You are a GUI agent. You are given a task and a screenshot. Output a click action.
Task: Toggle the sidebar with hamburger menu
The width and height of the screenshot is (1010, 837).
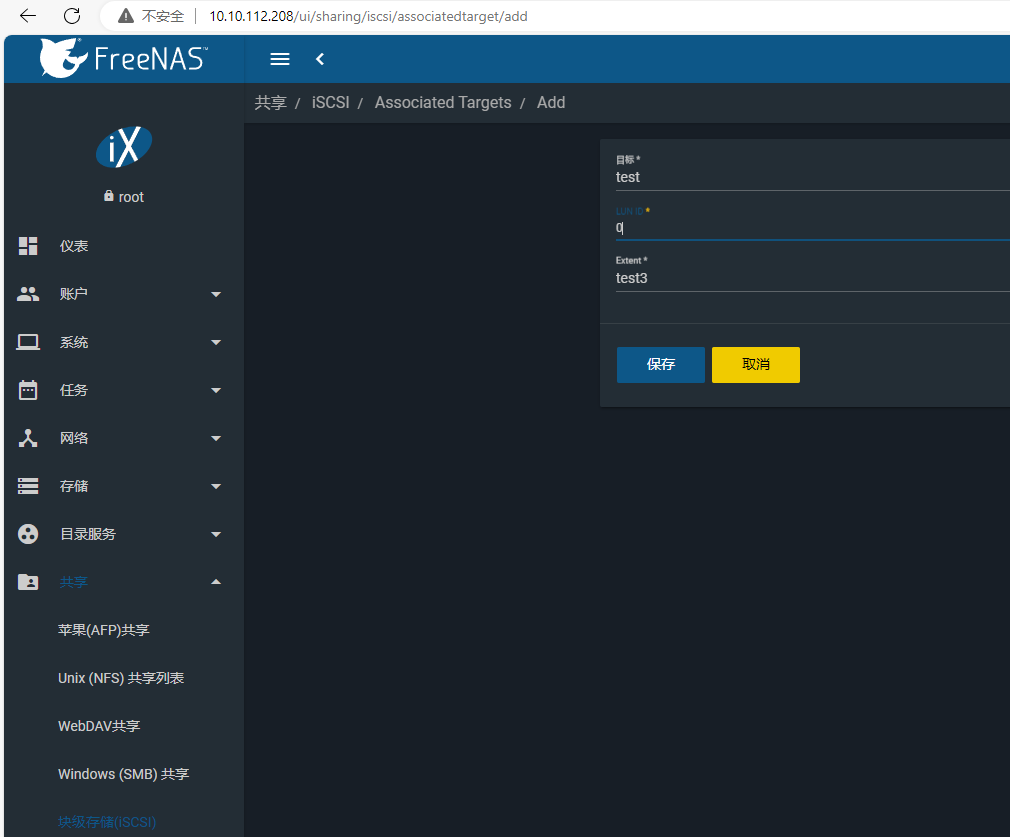(x=279, y=58)
